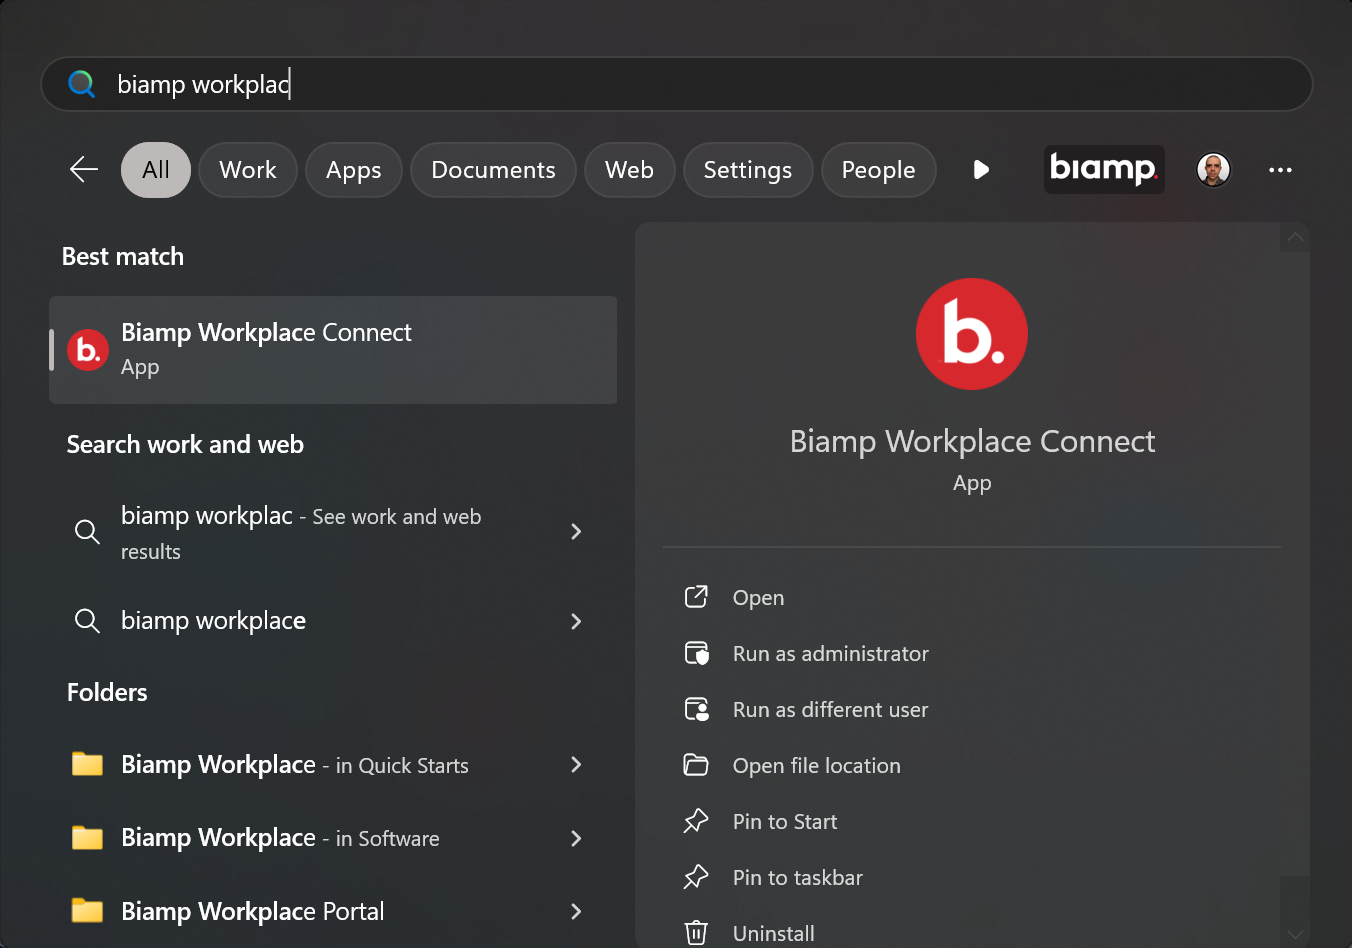Switch to the Settings filter tab
The width and height of the screenshot is (1352, 948).
(x=747, y=170)
